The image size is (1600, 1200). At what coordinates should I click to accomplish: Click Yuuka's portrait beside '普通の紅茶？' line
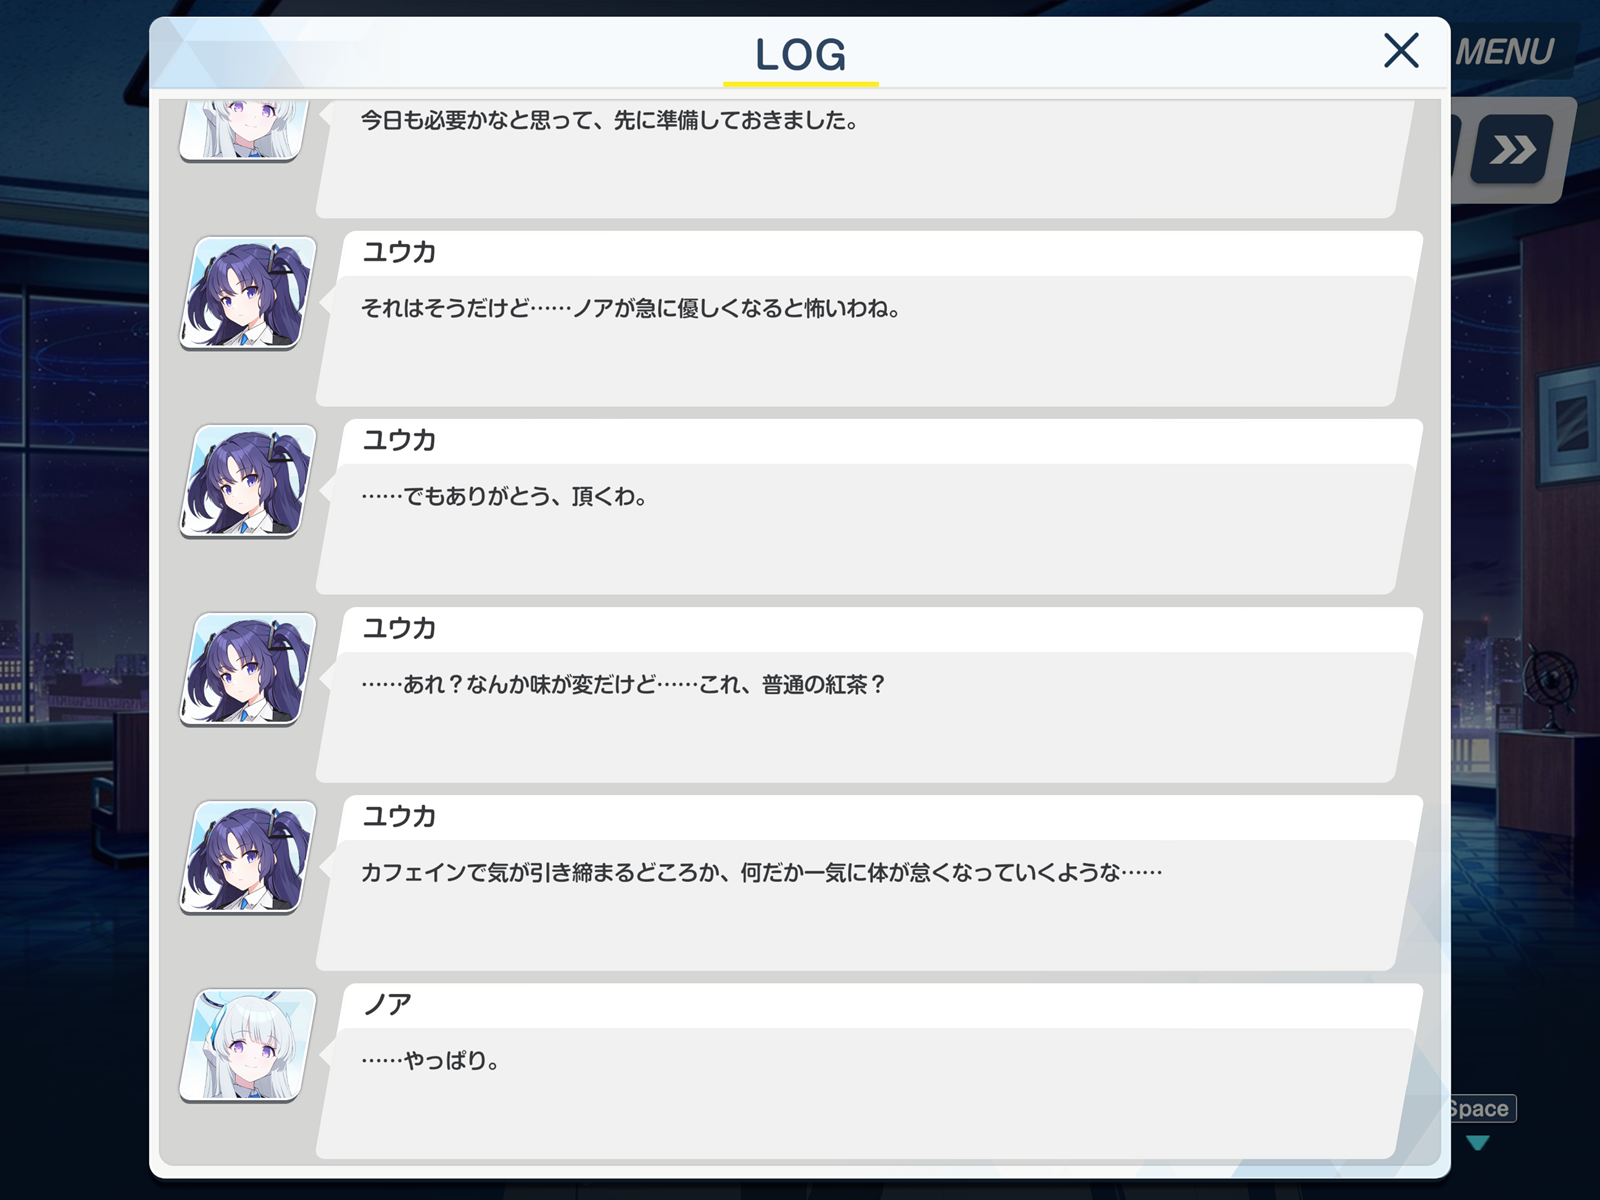pyautogui.click(x=247, y=670)
